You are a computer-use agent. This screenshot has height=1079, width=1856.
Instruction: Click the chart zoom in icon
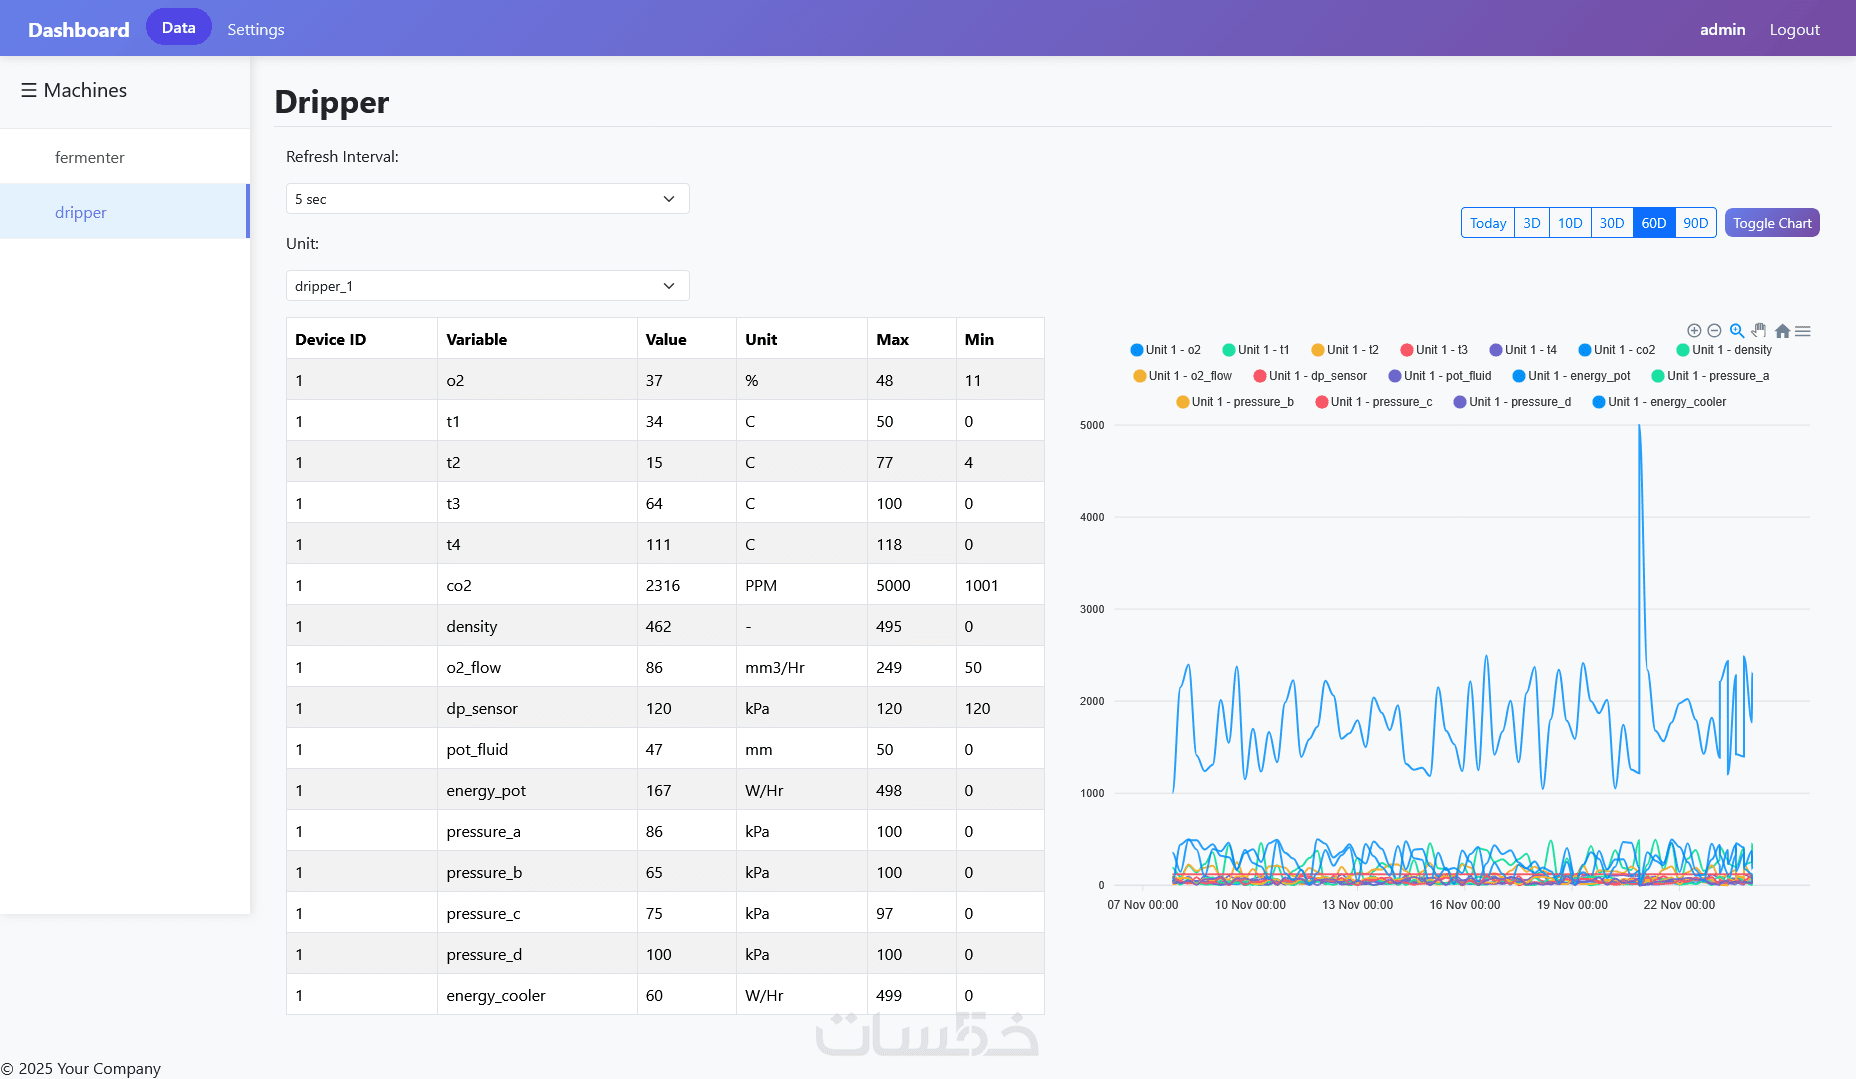coord(1694,331)
